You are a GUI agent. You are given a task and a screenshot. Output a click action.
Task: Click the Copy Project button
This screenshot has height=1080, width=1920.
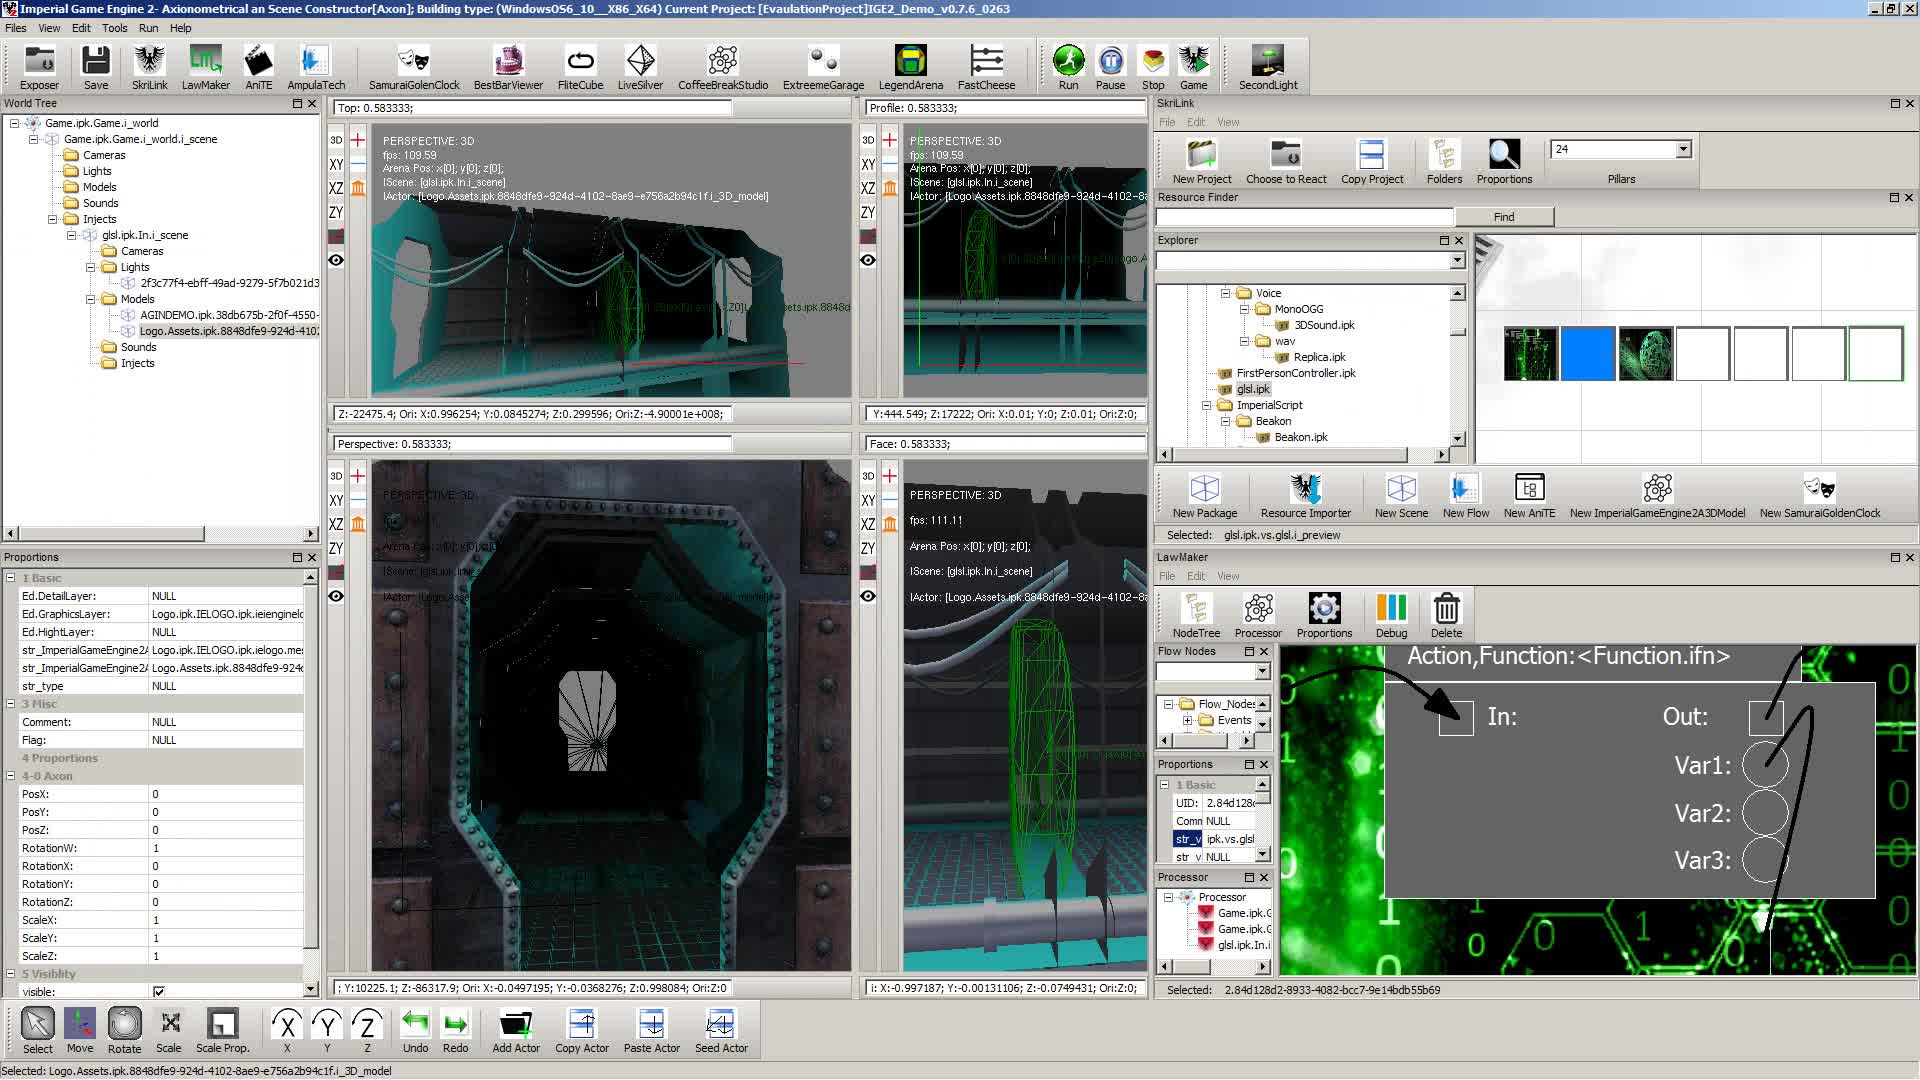pos(1372,161)
